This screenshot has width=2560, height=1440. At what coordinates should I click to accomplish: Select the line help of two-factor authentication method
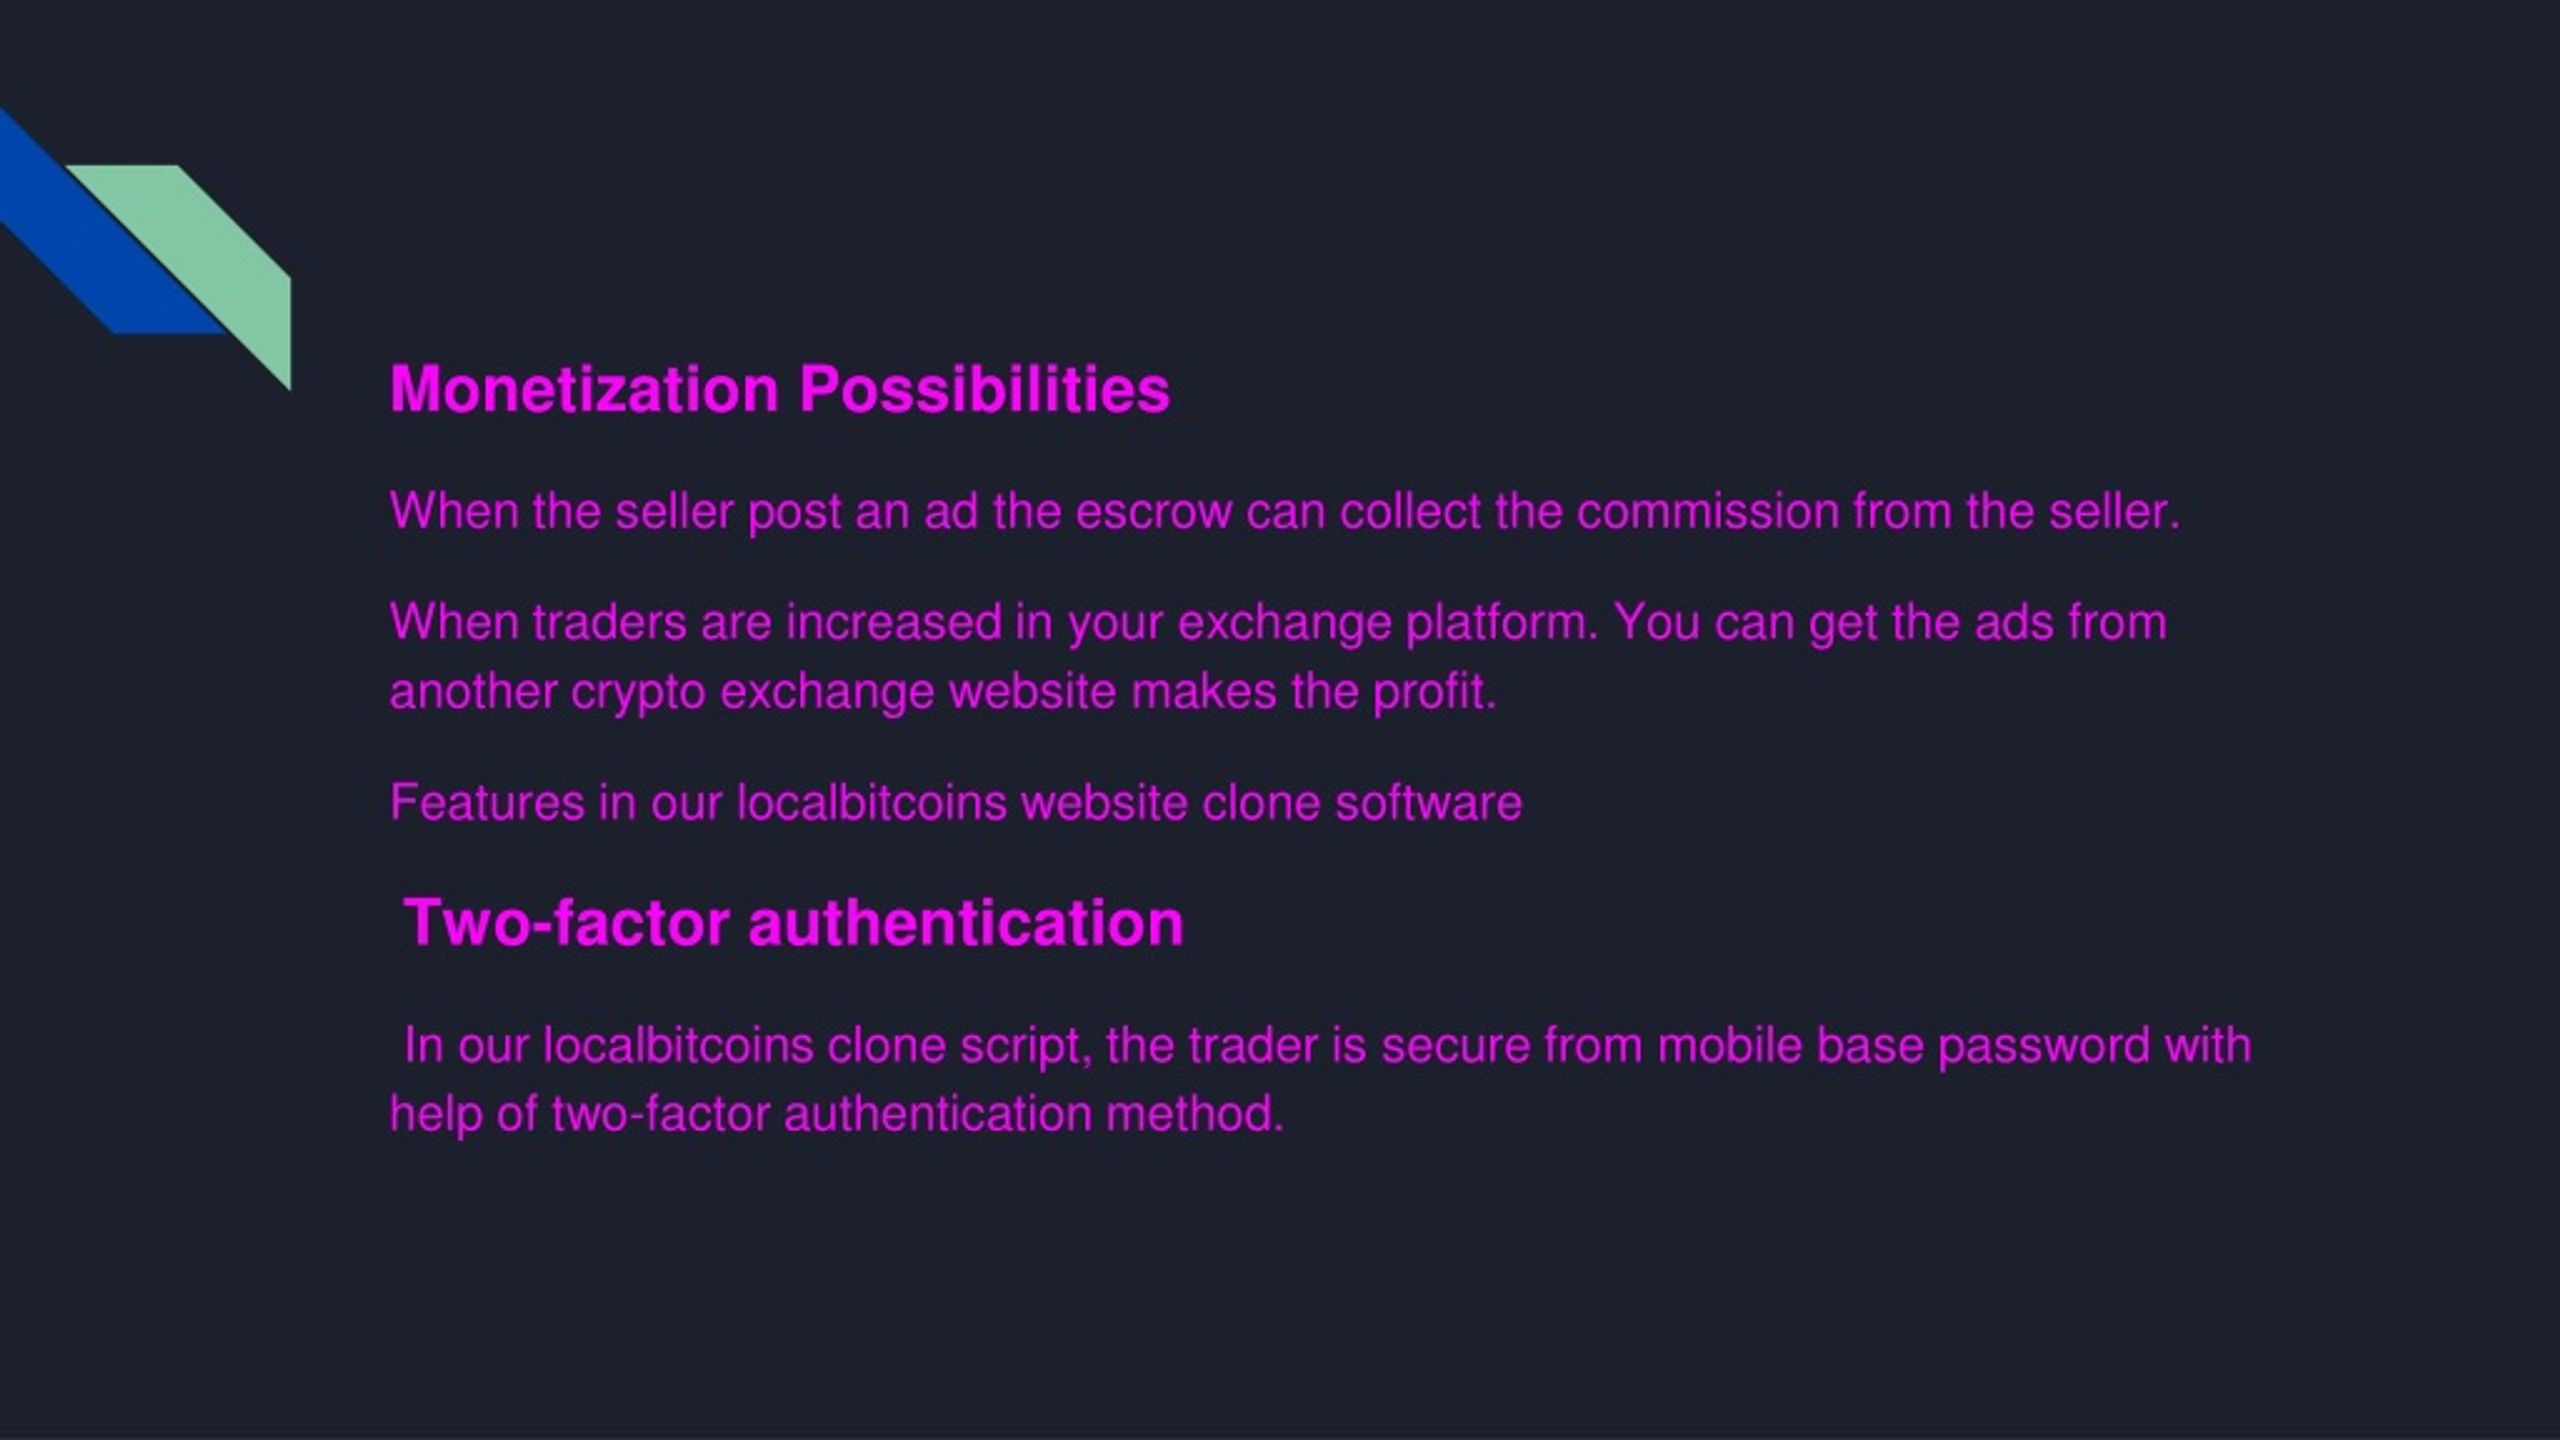tap(836, 1115)
